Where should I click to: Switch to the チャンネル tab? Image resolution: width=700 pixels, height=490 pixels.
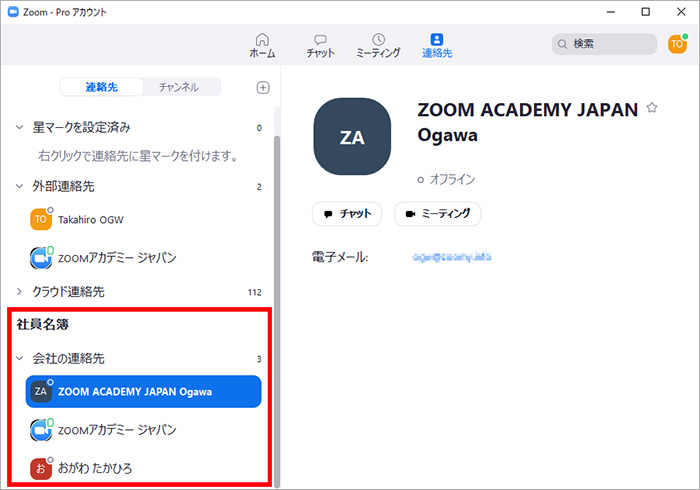[179, 88]
